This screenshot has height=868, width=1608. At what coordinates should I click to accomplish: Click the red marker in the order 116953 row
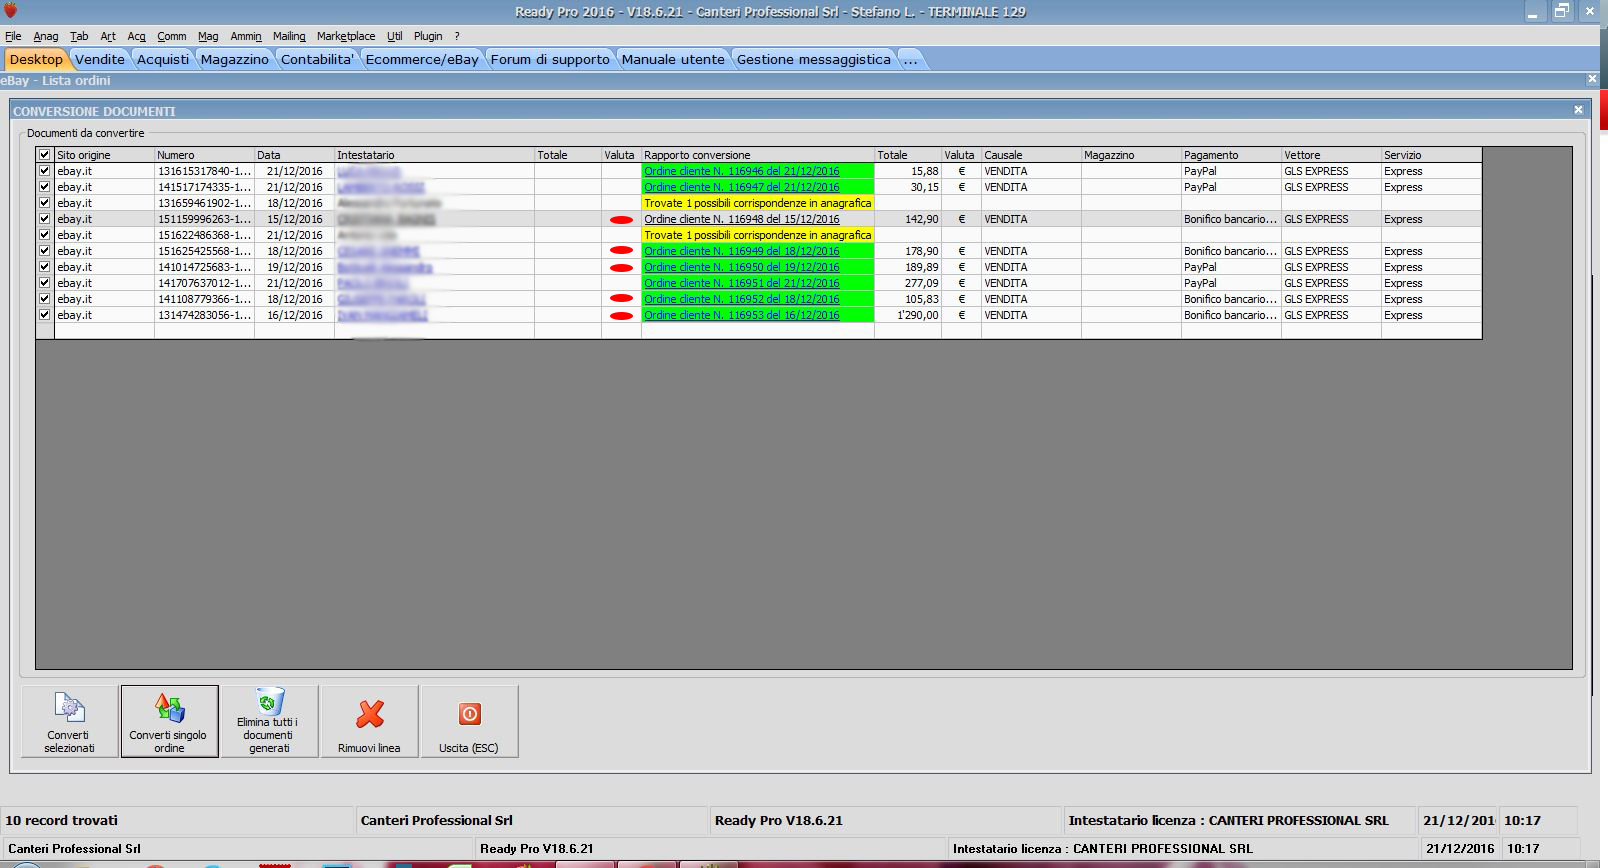tap(621, 316)
